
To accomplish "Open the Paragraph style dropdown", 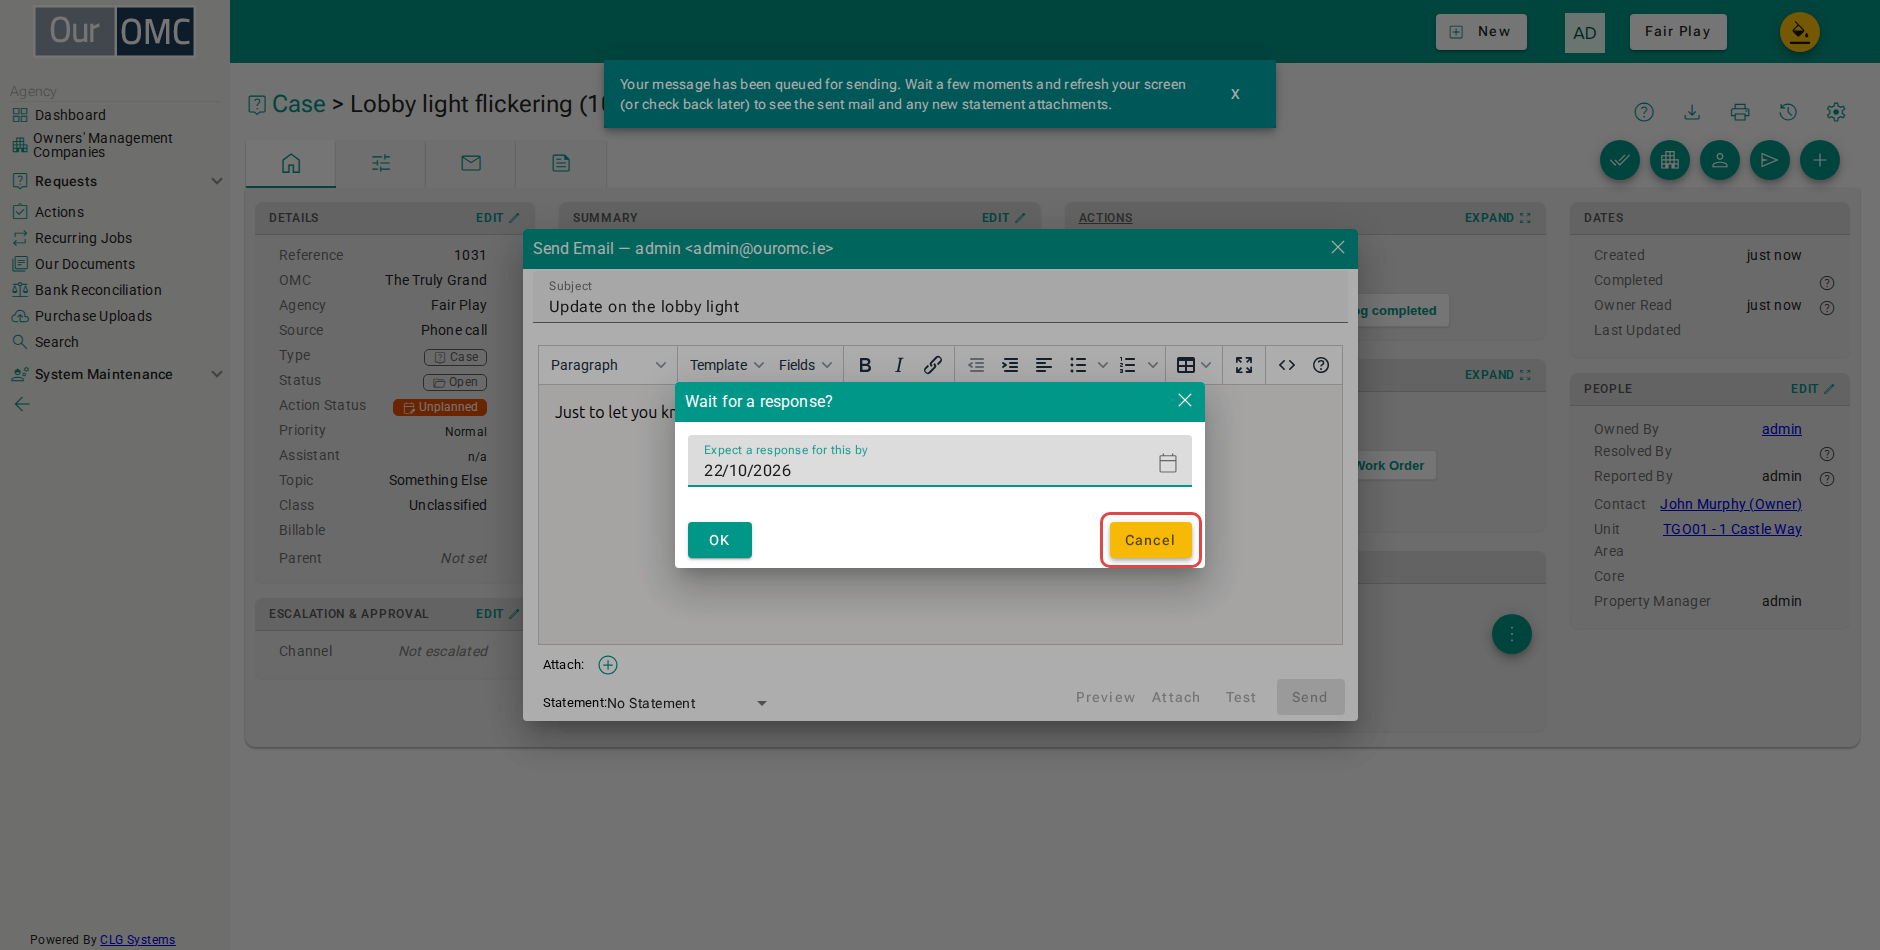I will pyautogui.click(x=608, y=365).
